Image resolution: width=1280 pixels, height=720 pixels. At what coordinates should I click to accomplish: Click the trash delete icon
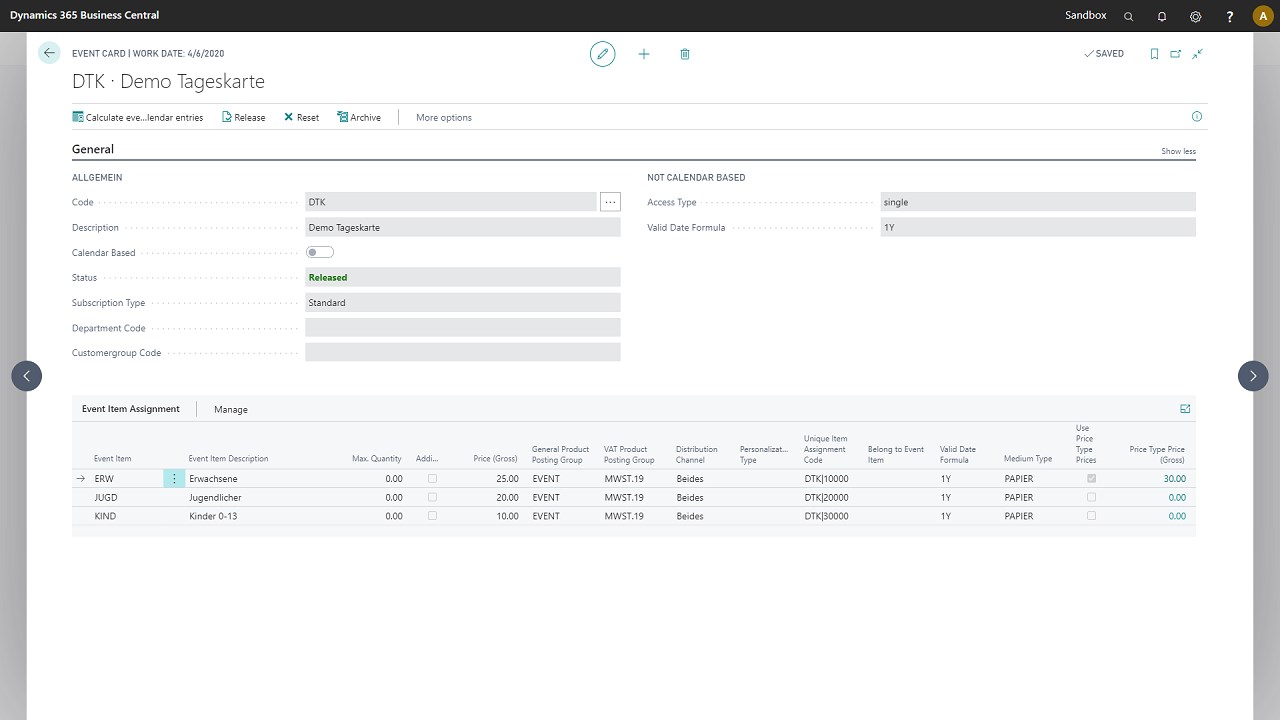tap(685, 54)
